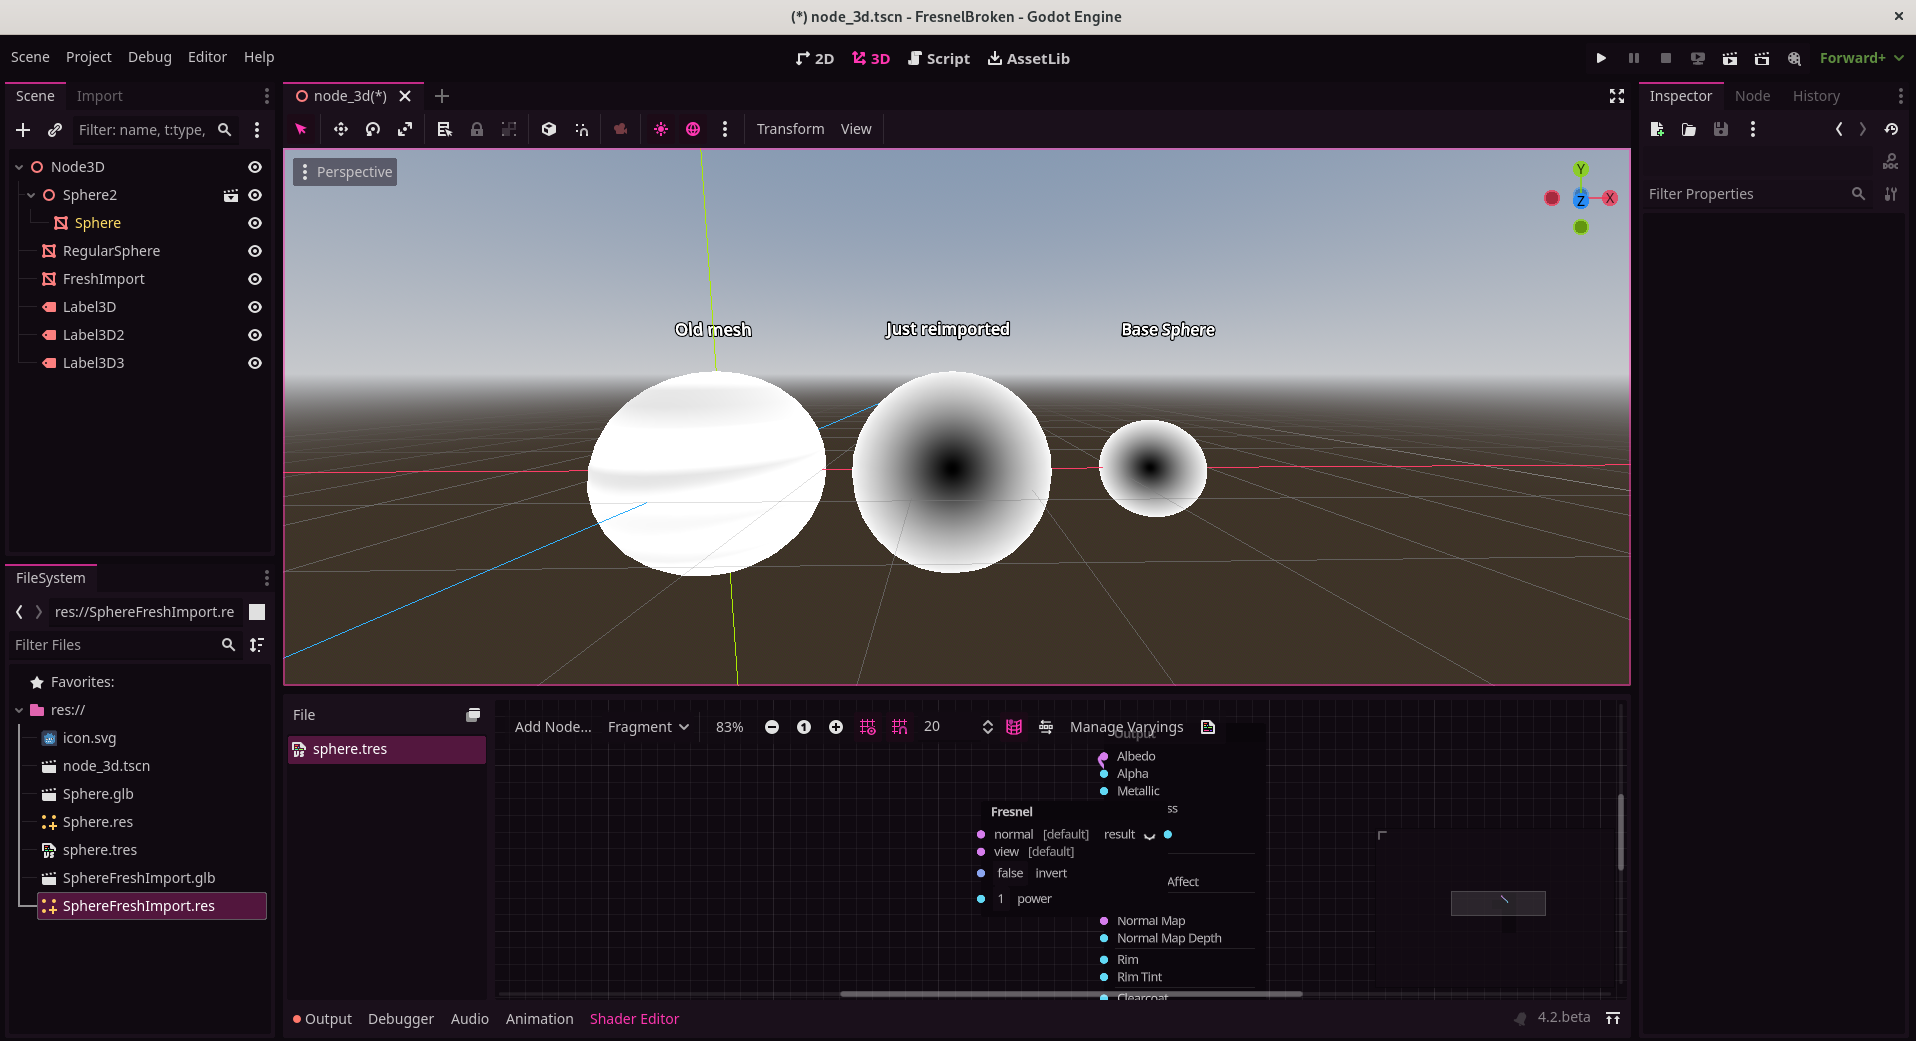
Task: Open Manage Varyings
Action: [x=1126, y=727]
